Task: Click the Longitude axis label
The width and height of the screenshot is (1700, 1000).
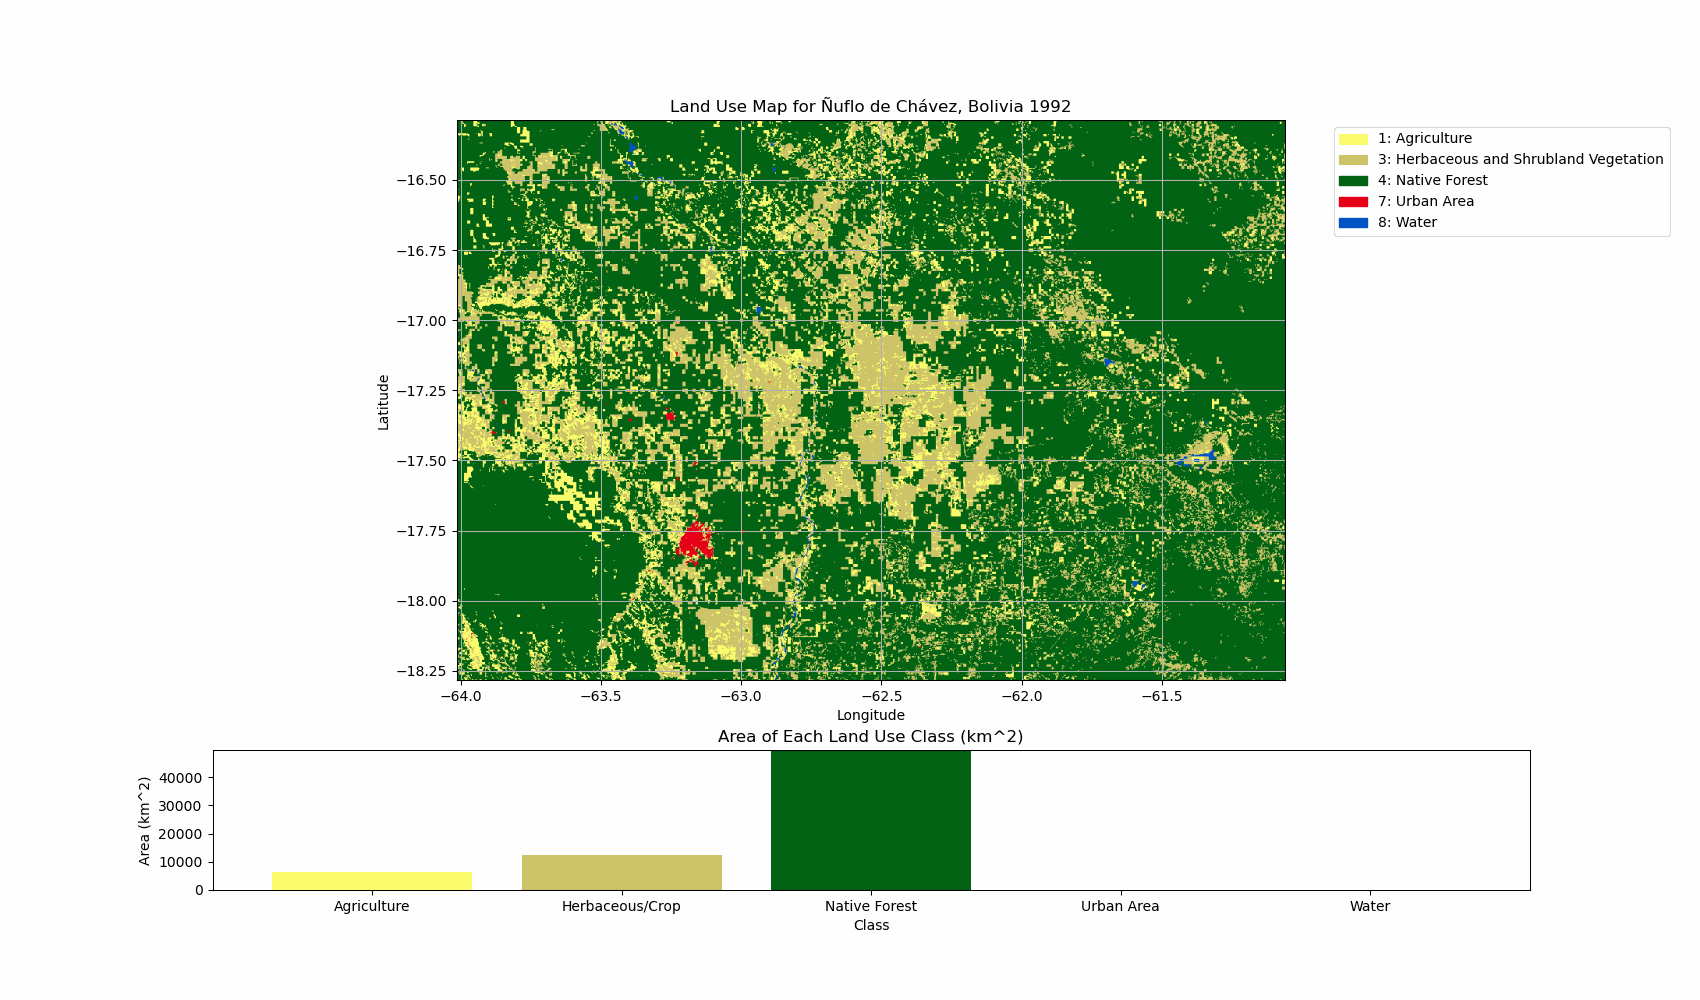Action: [870, 715]
